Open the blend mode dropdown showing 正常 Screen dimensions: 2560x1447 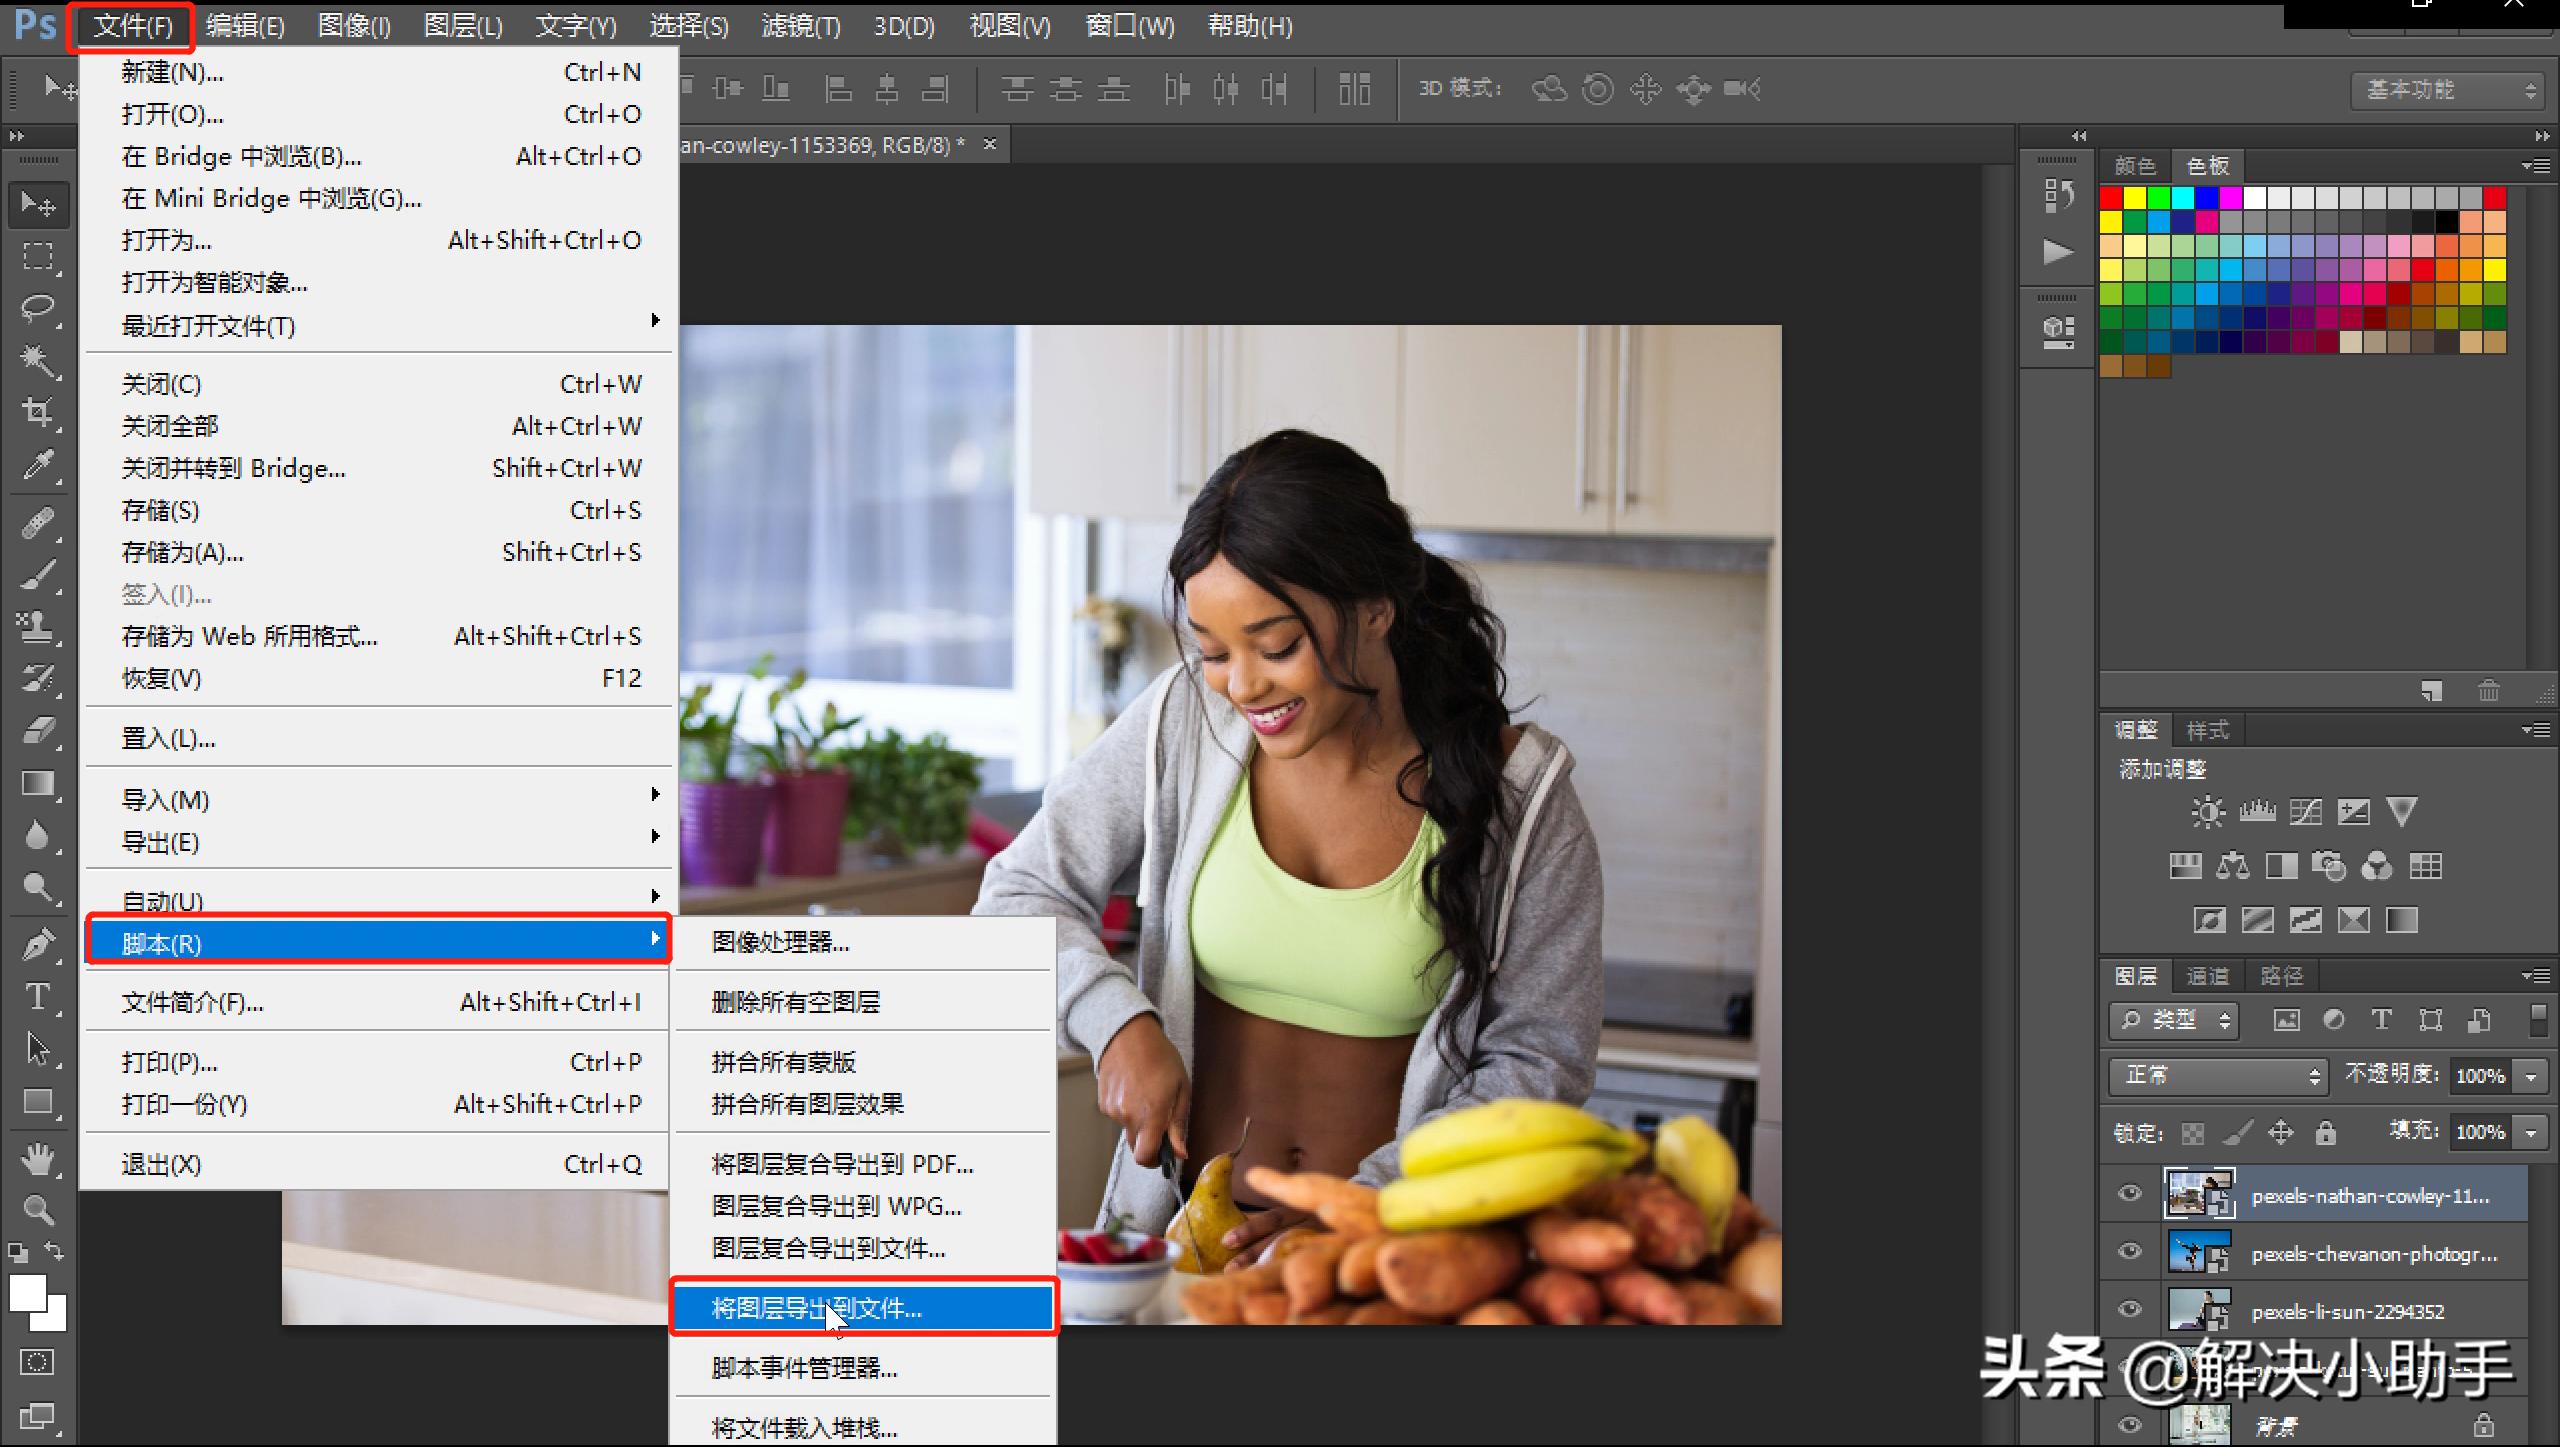click(x=2217, y=1075)
